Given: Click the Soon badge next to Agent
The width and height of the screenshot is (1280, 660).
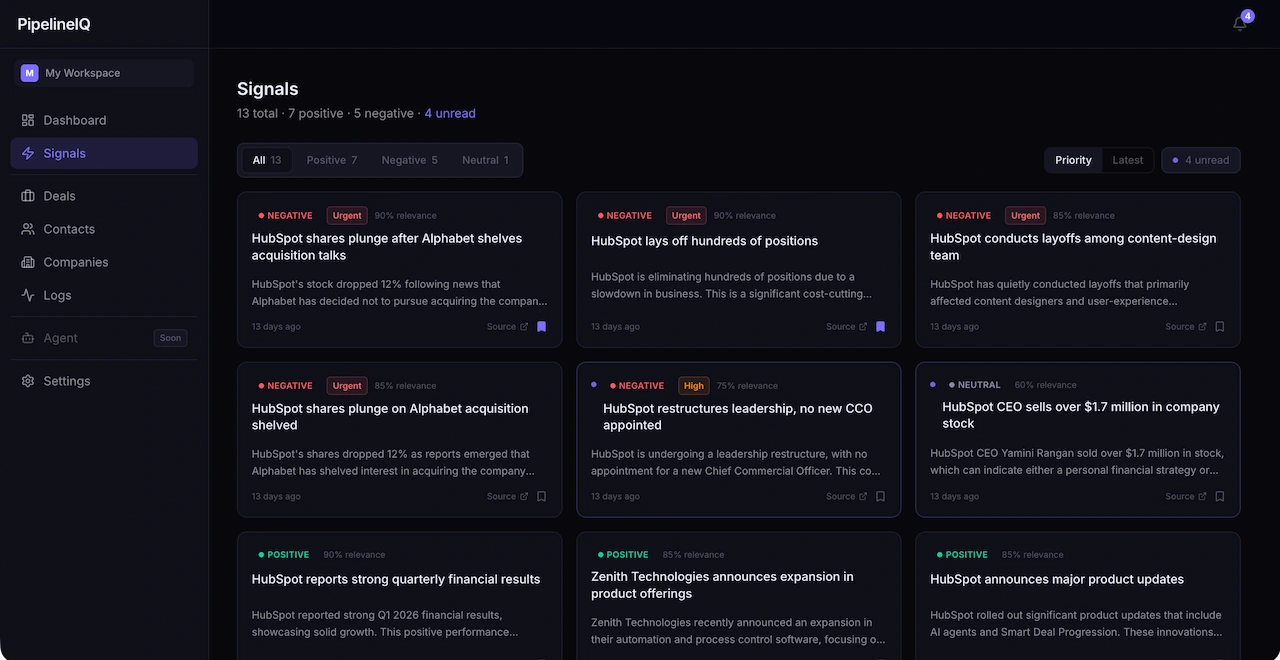Looking at the screenshot, I should [170, 338].
